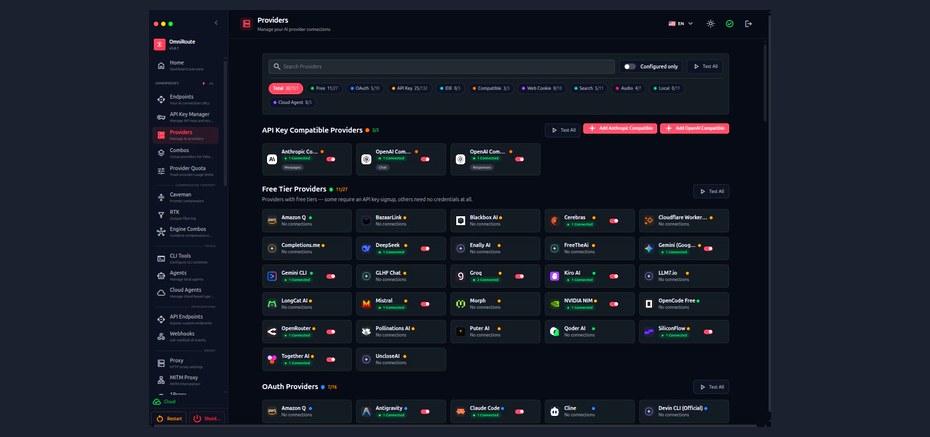Click the Kiro AI provider logo
Screen dimensions: 930x437
(555, 276)
